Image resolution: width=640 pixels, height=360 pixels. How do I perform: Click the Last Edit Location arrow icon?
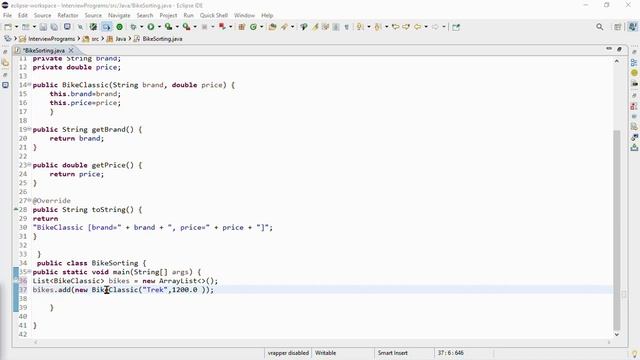click(x=395, y=27)
